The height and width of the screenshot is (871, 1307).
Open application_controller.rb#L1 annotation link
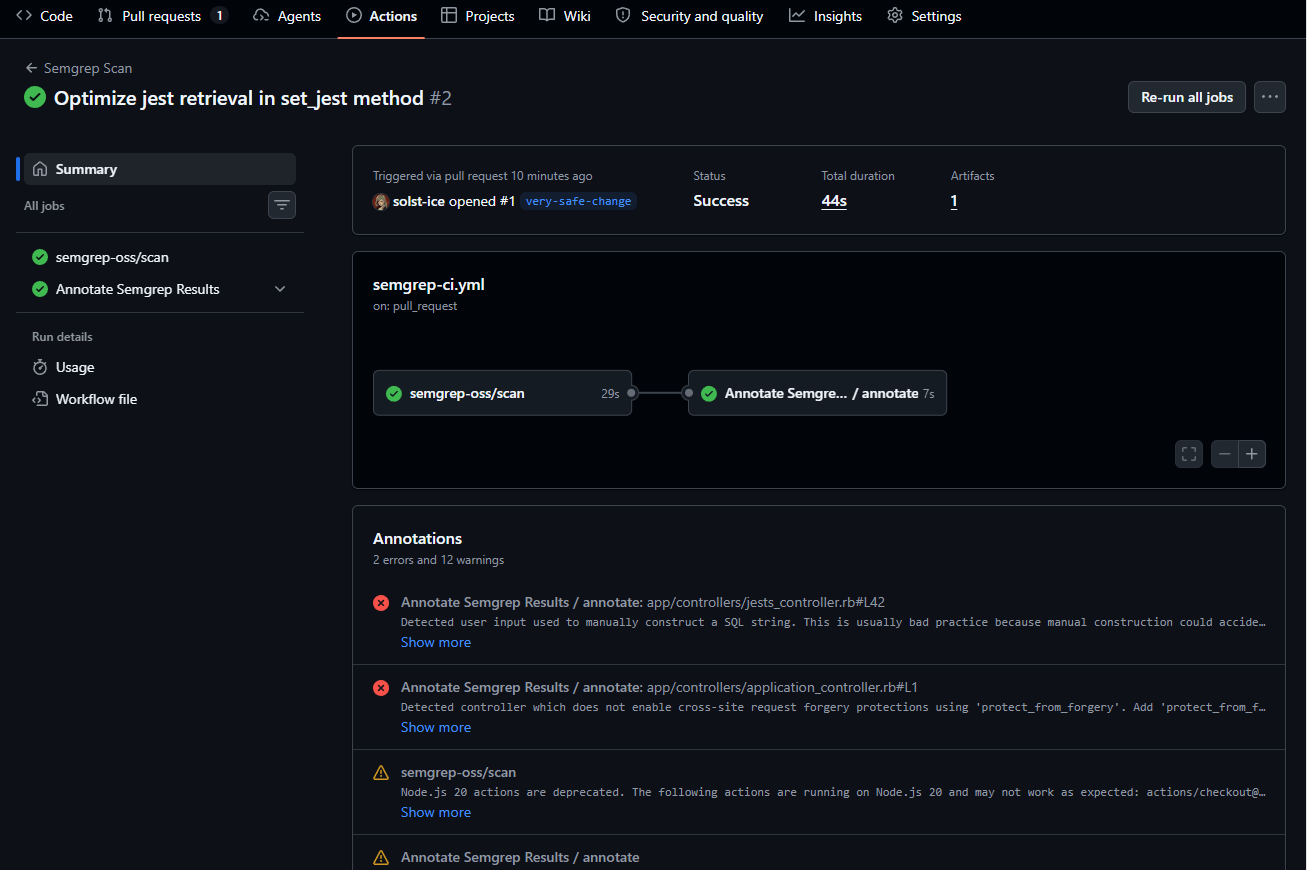tap(782, 687)
